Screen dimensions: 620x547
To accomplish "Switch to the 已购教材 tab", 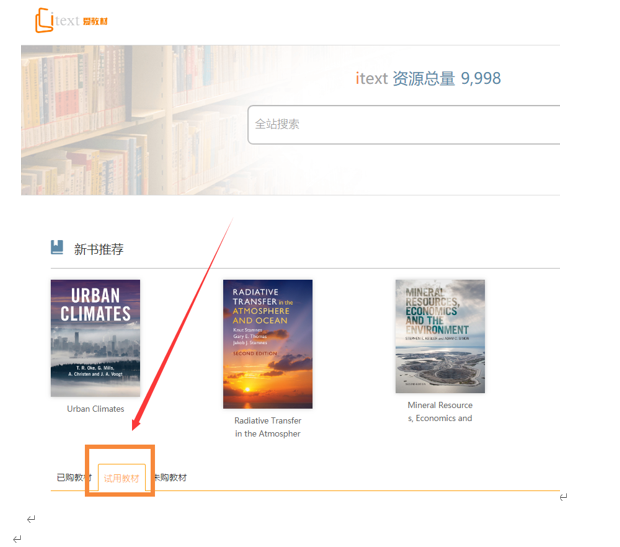I will [74, 477].
